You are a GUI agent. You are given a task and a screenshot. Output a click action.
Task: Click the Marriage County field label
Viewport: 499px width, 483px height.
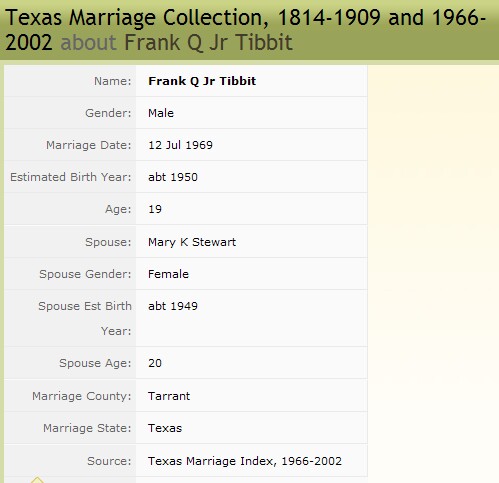pos(82,396)
